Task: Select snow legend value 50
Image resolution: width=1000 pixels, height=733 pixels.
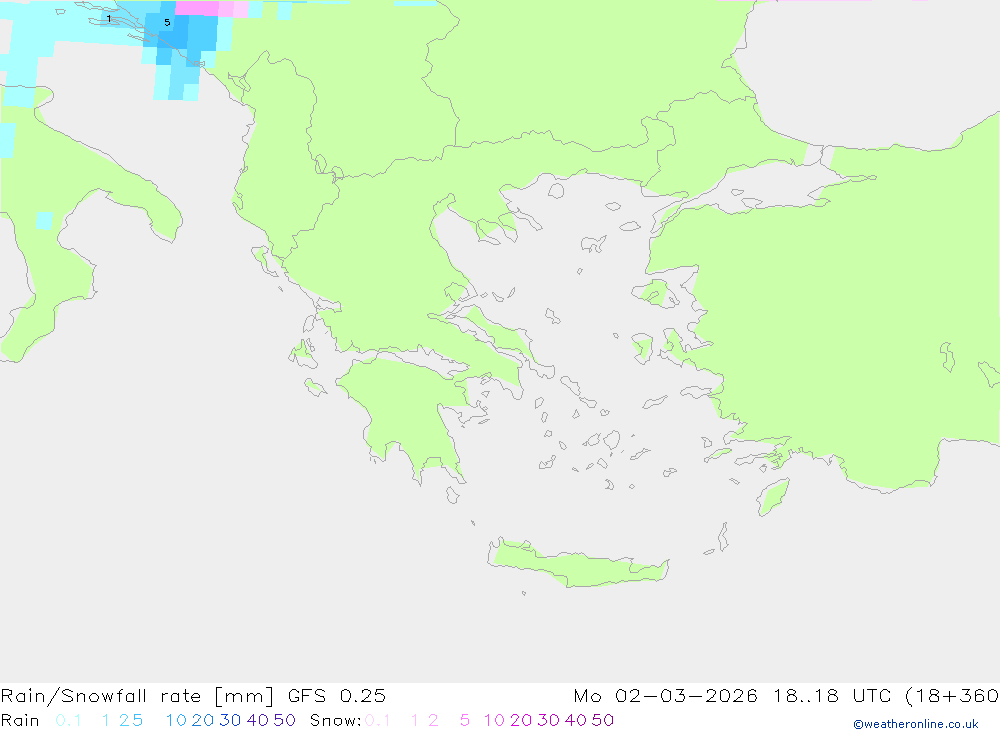Action: click(603, 720)
